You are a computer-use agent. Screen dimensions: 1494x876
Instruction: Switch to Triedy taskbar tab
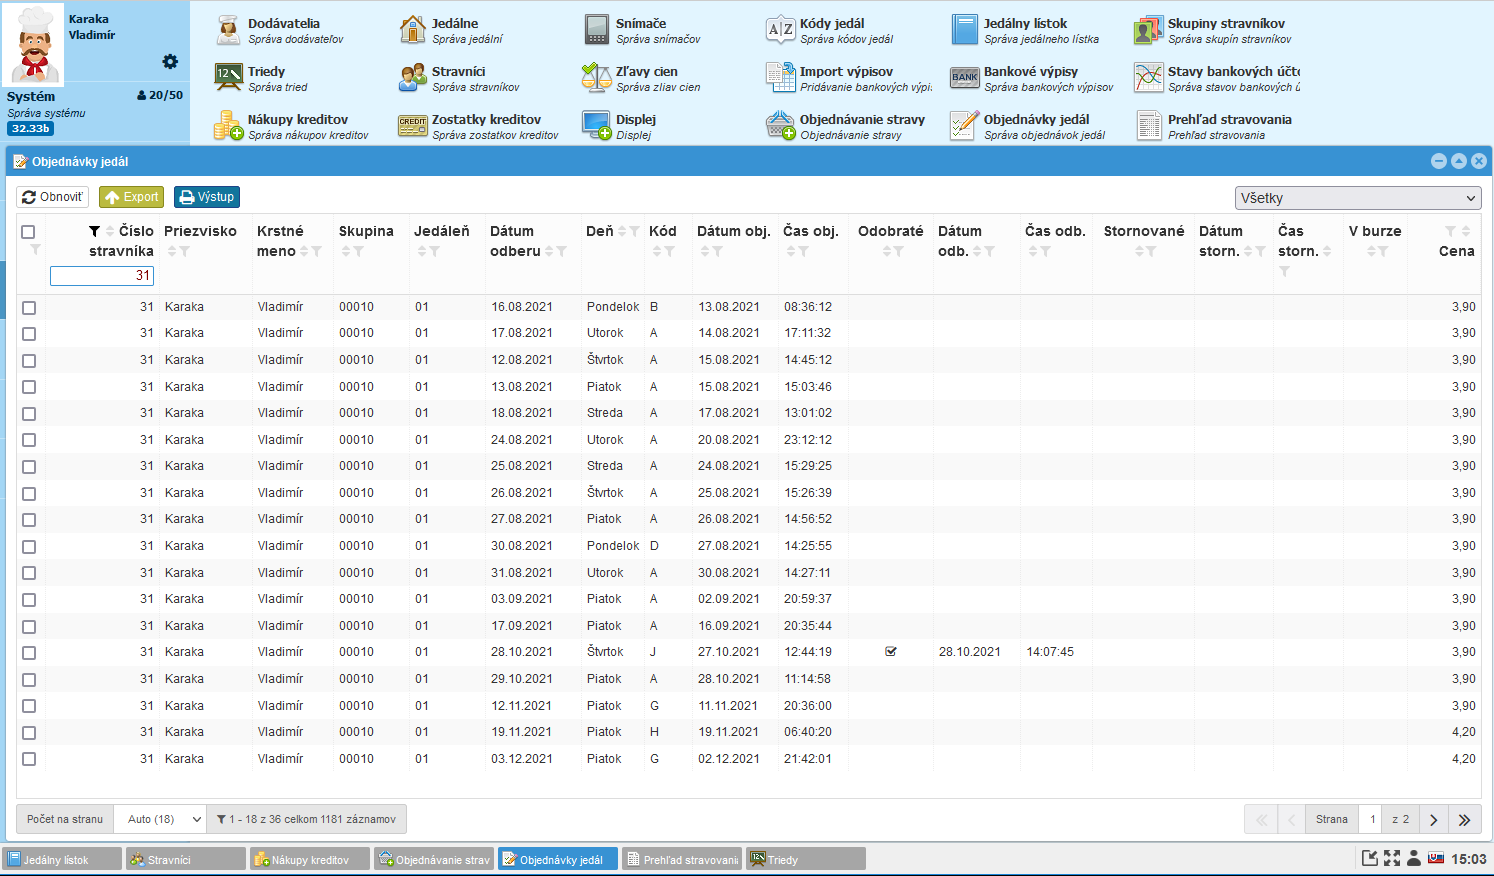806,859
